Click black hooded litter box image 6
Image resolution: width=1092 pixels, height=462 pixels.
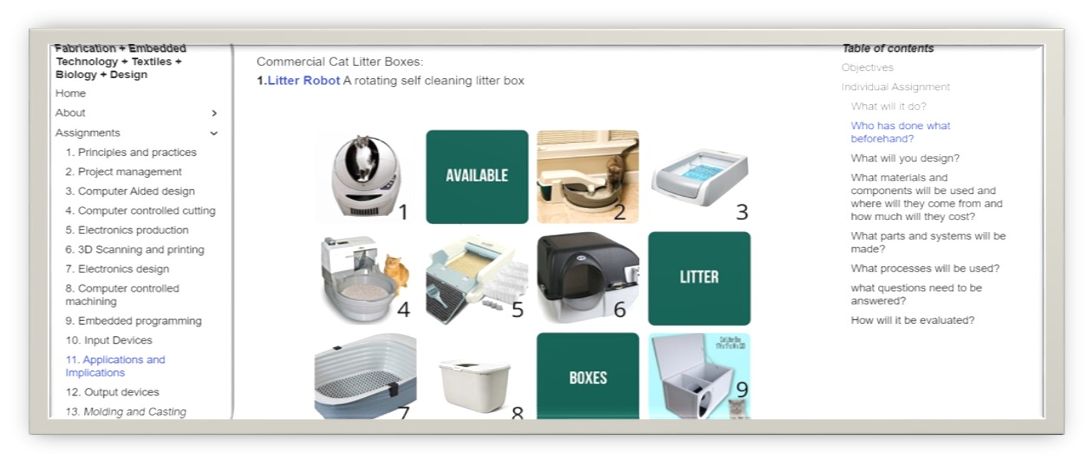tap(588, 279)
